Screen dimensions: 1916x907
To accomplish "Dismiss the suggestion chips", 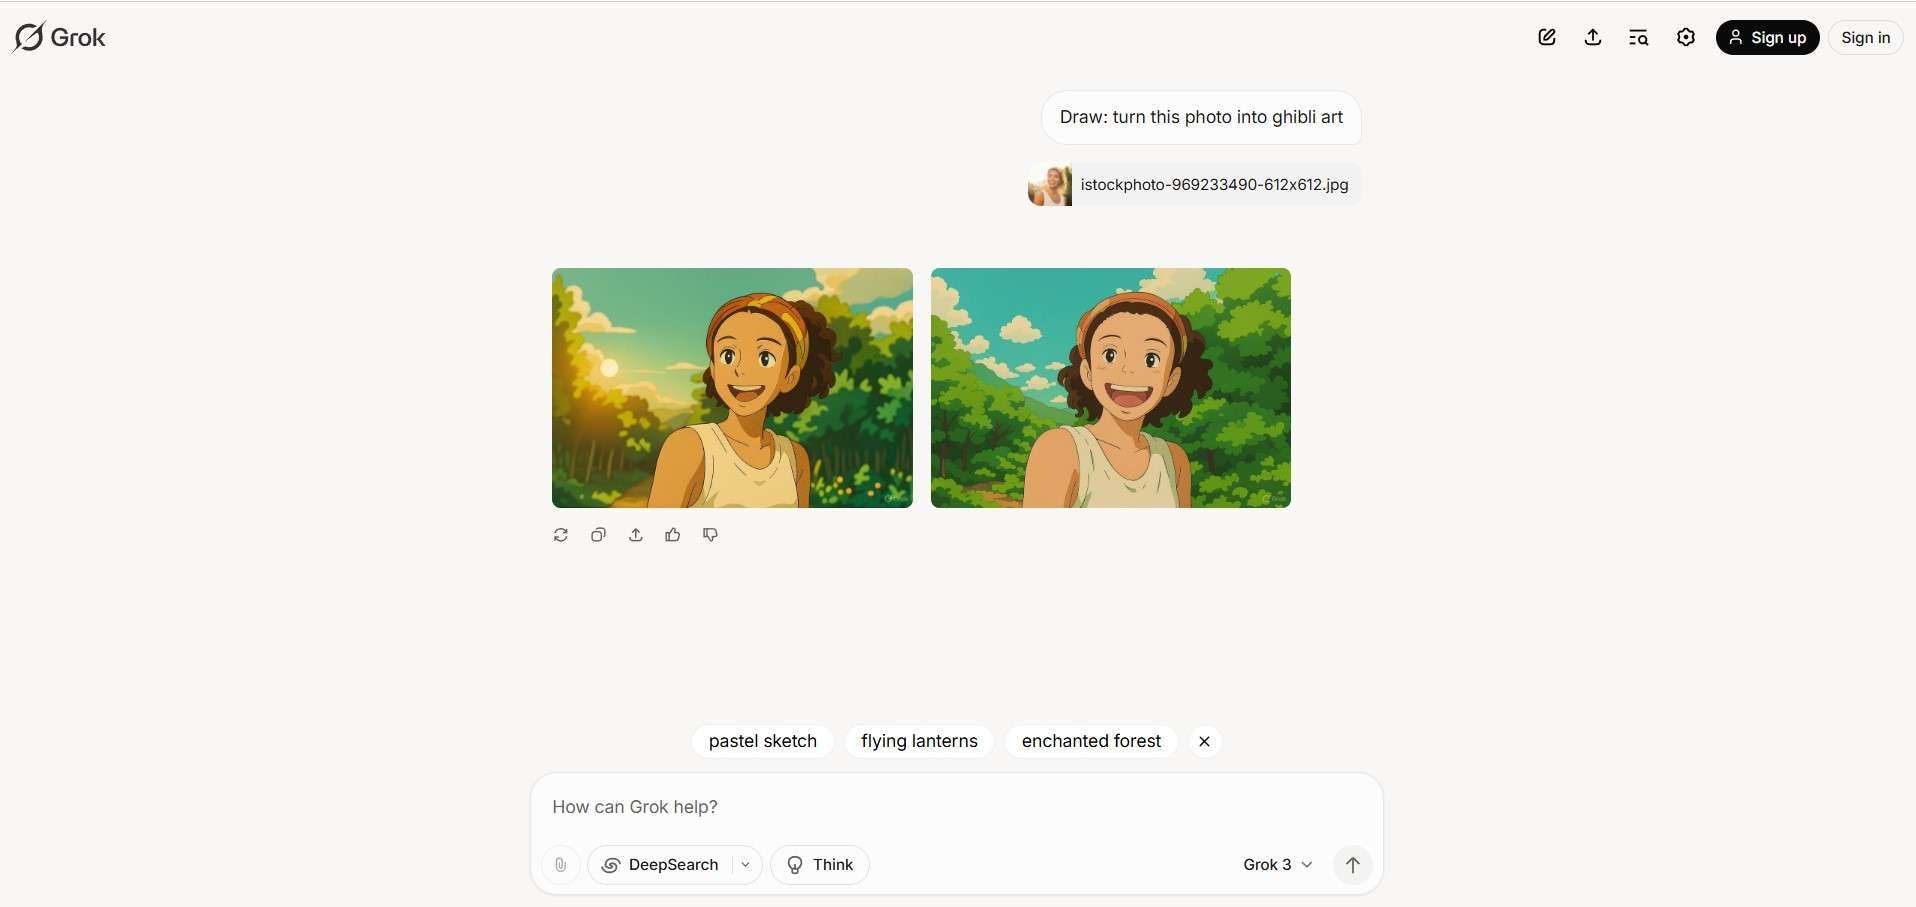I will click(1205, 741).
